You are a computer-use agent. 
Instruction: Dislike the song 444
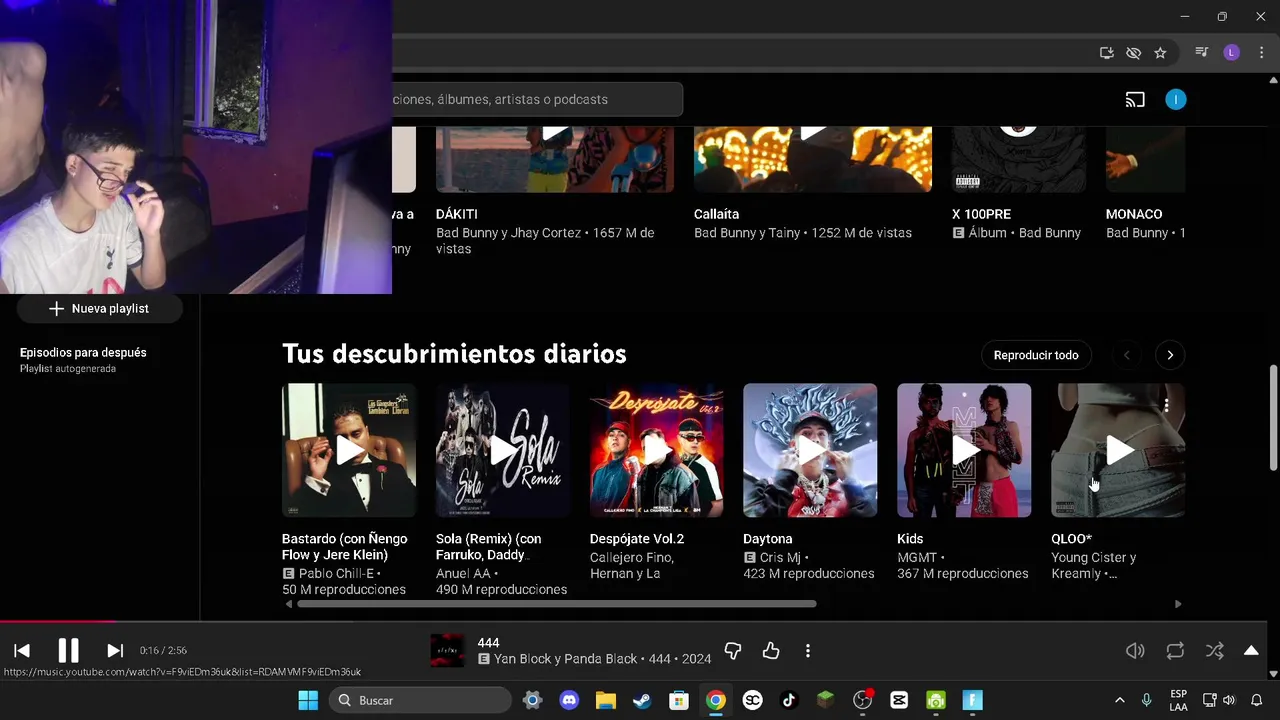click(733, 651)
